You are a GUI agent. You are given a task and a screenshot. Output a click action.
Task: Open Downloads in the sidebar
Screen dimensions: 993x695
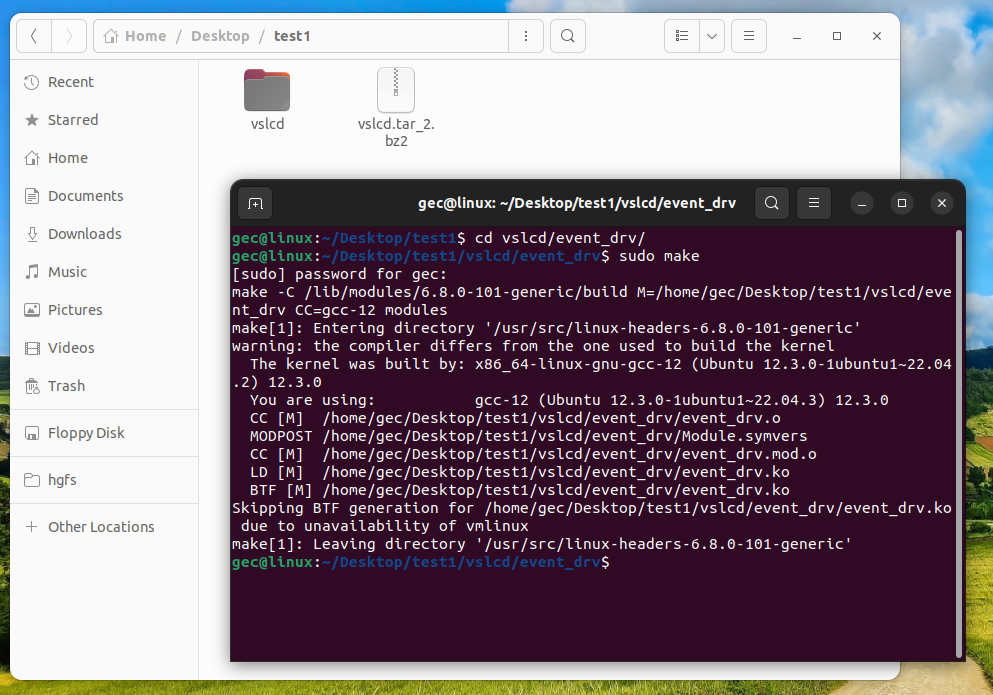pyautogui.click(x=104, y=234)
